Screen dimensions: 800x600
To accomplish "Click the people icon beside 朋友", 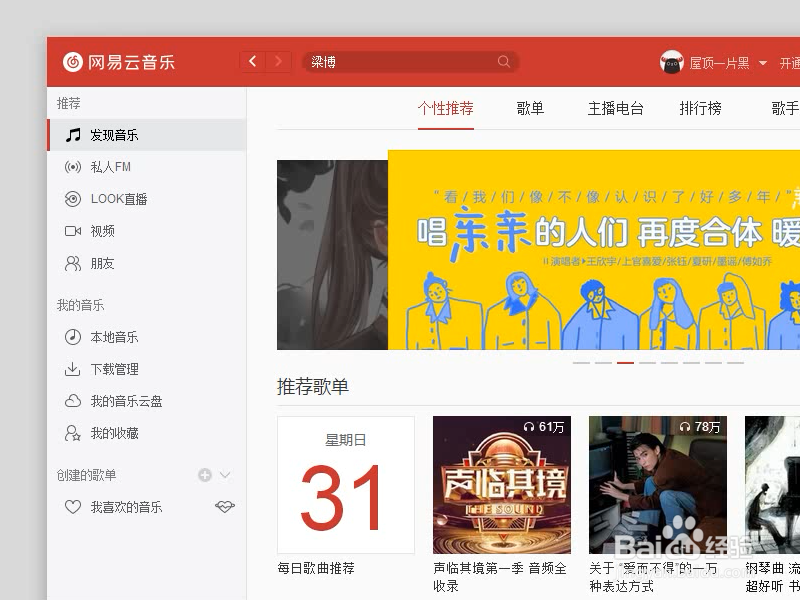I will tap(73, 263).
